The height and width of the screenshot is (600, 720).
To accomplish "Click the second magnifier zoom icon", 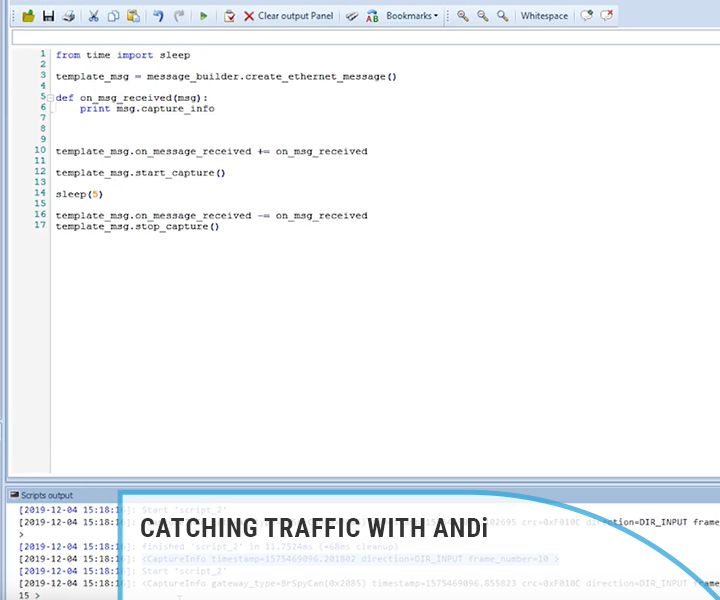I will (483, 16).
